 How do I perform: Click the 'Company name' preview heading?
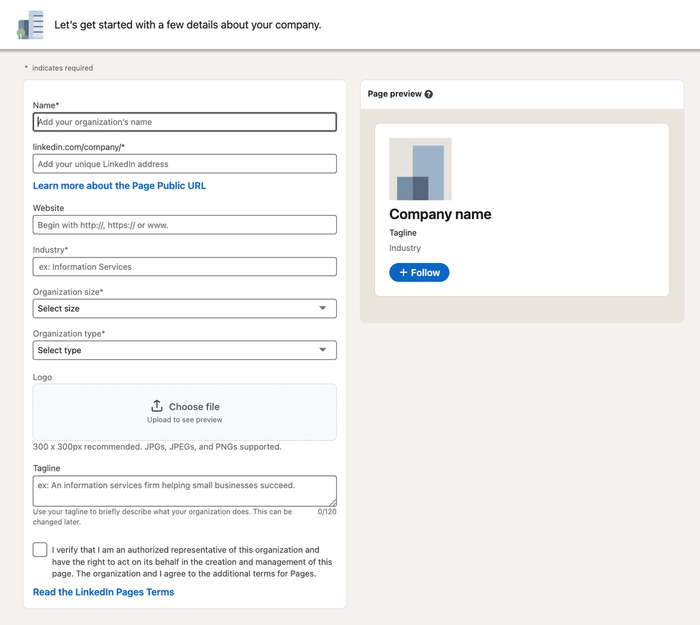point(440,214)
